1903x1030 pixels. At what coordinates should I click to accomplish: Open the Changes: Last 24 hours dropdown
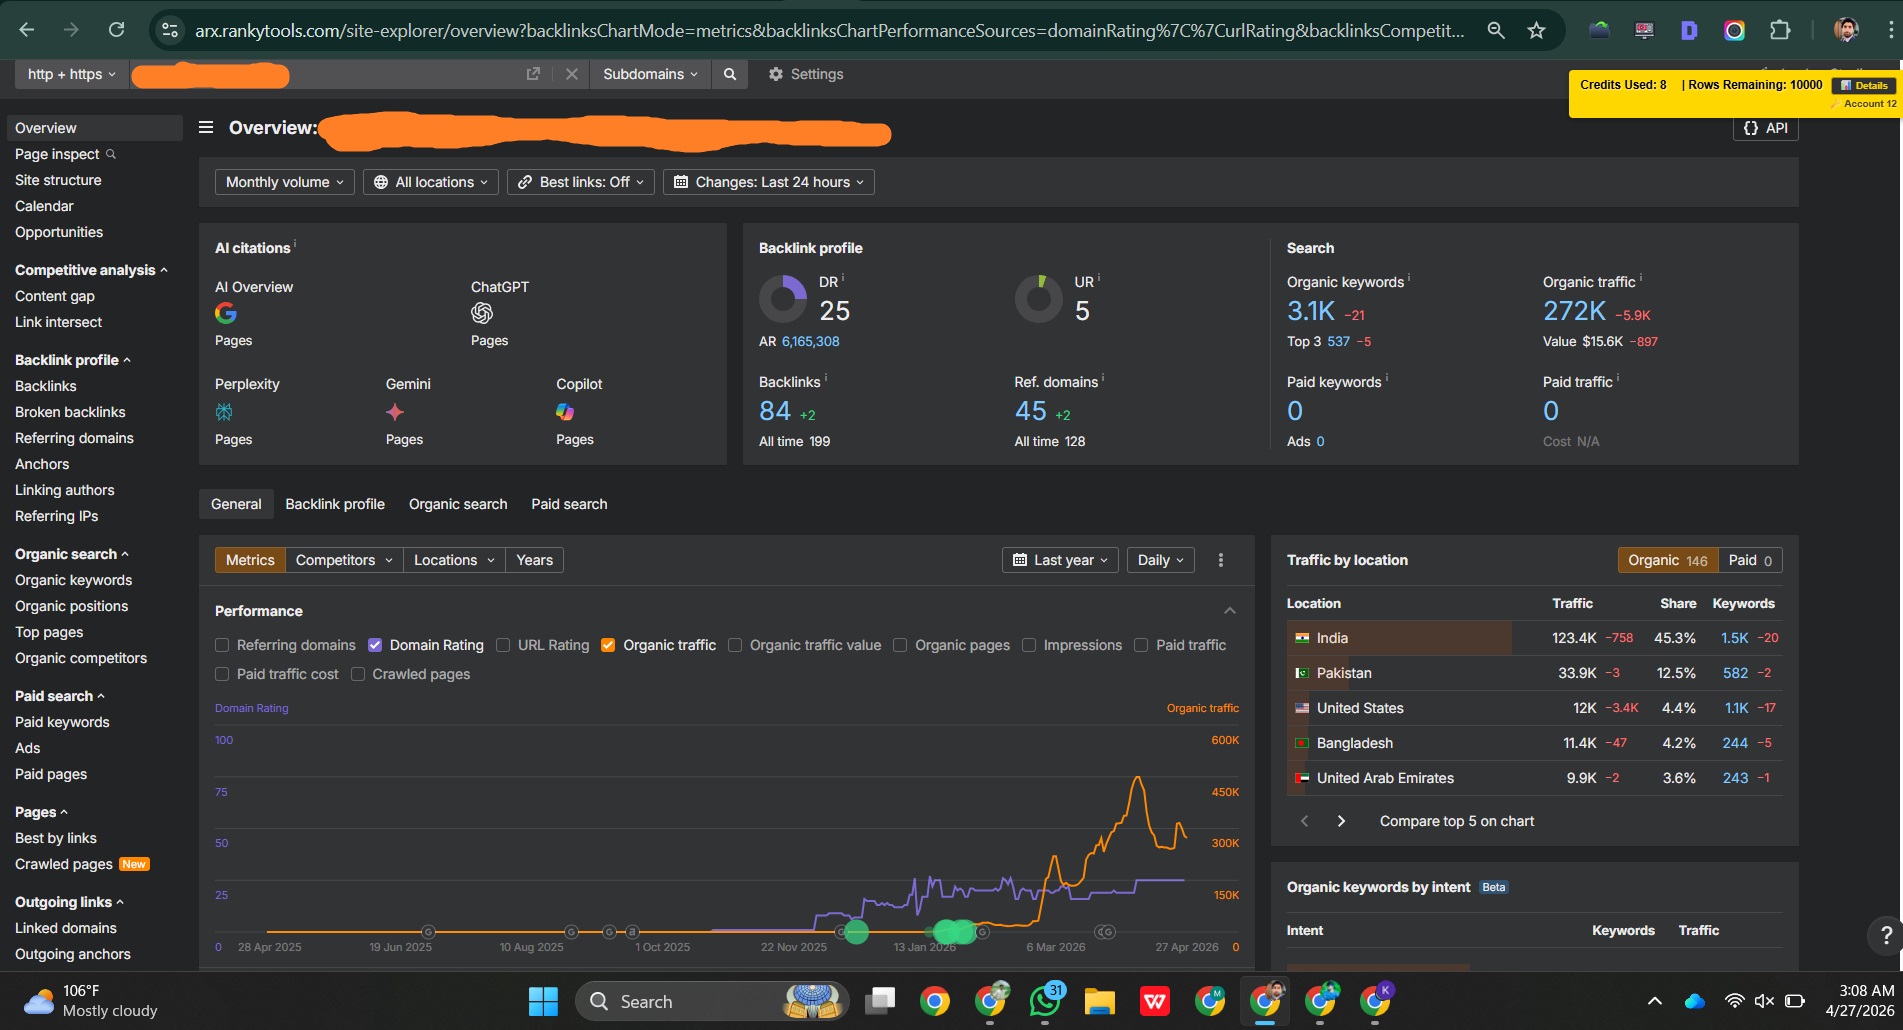[768, 182]
